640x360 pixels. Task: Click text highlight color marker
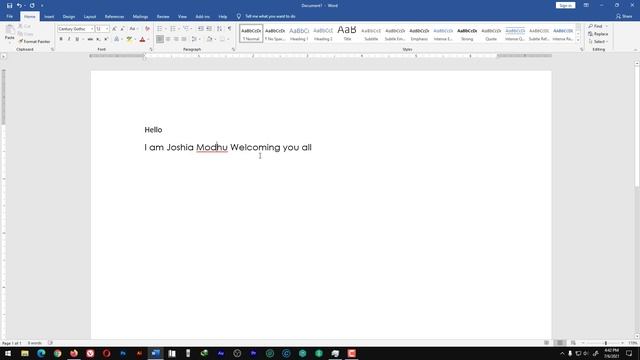click(129, 39)
